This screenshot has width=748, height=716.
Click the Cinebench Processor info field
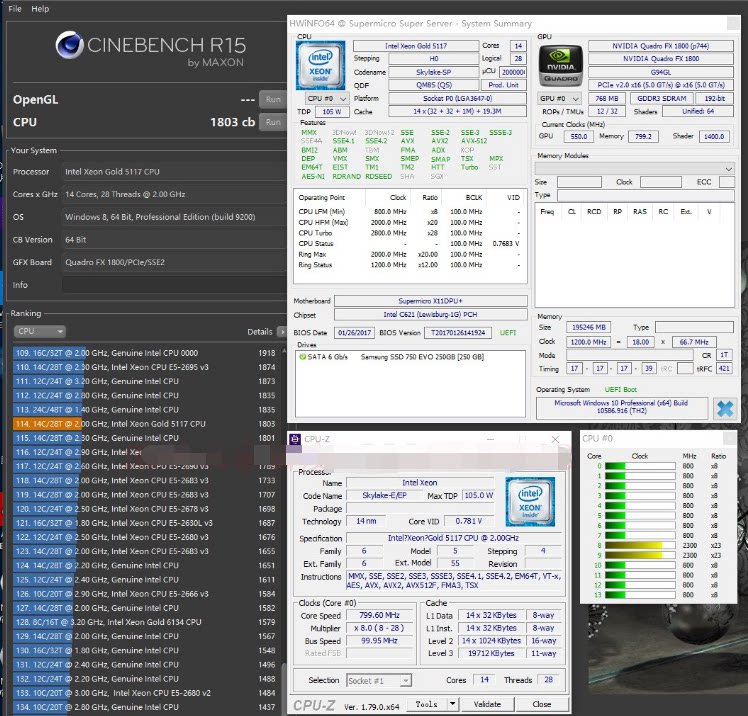174,172
